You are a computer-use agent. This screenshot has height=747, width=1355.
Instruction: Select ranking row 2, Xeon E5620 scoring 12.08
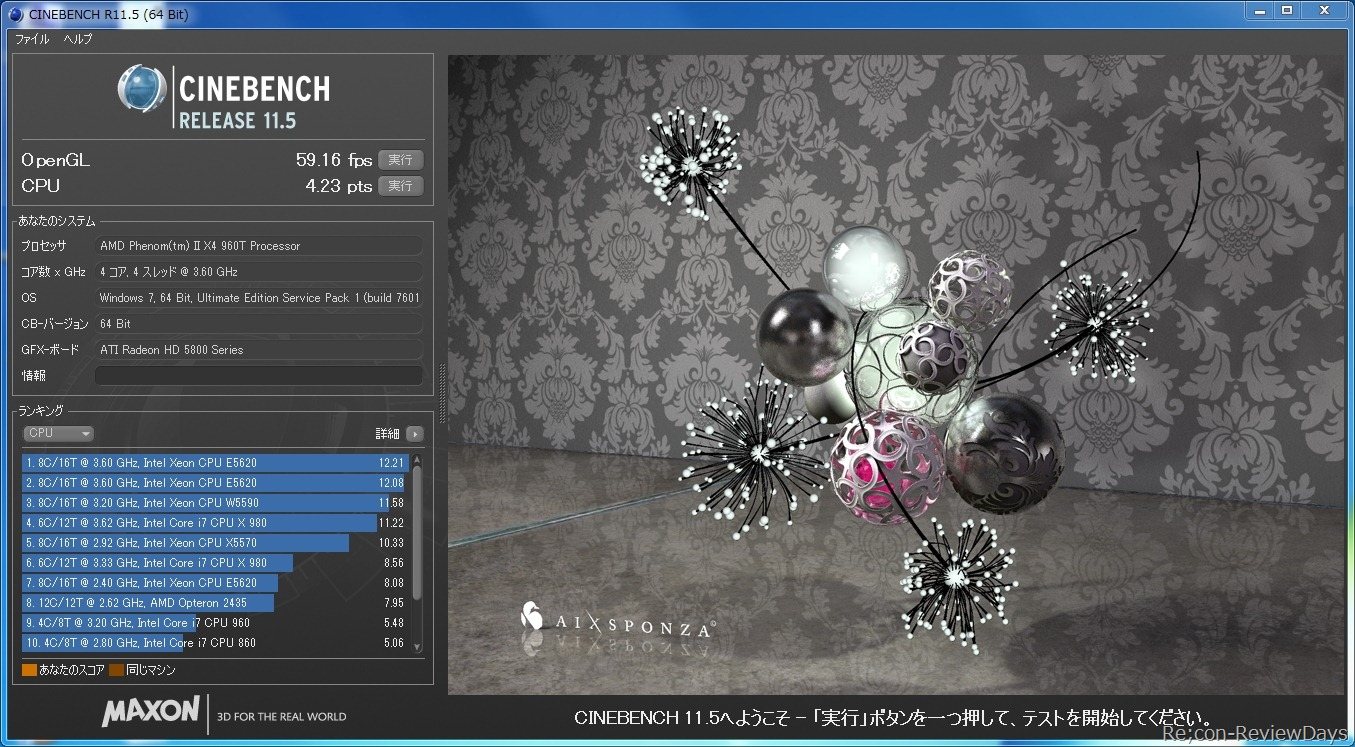click(215, 483)
